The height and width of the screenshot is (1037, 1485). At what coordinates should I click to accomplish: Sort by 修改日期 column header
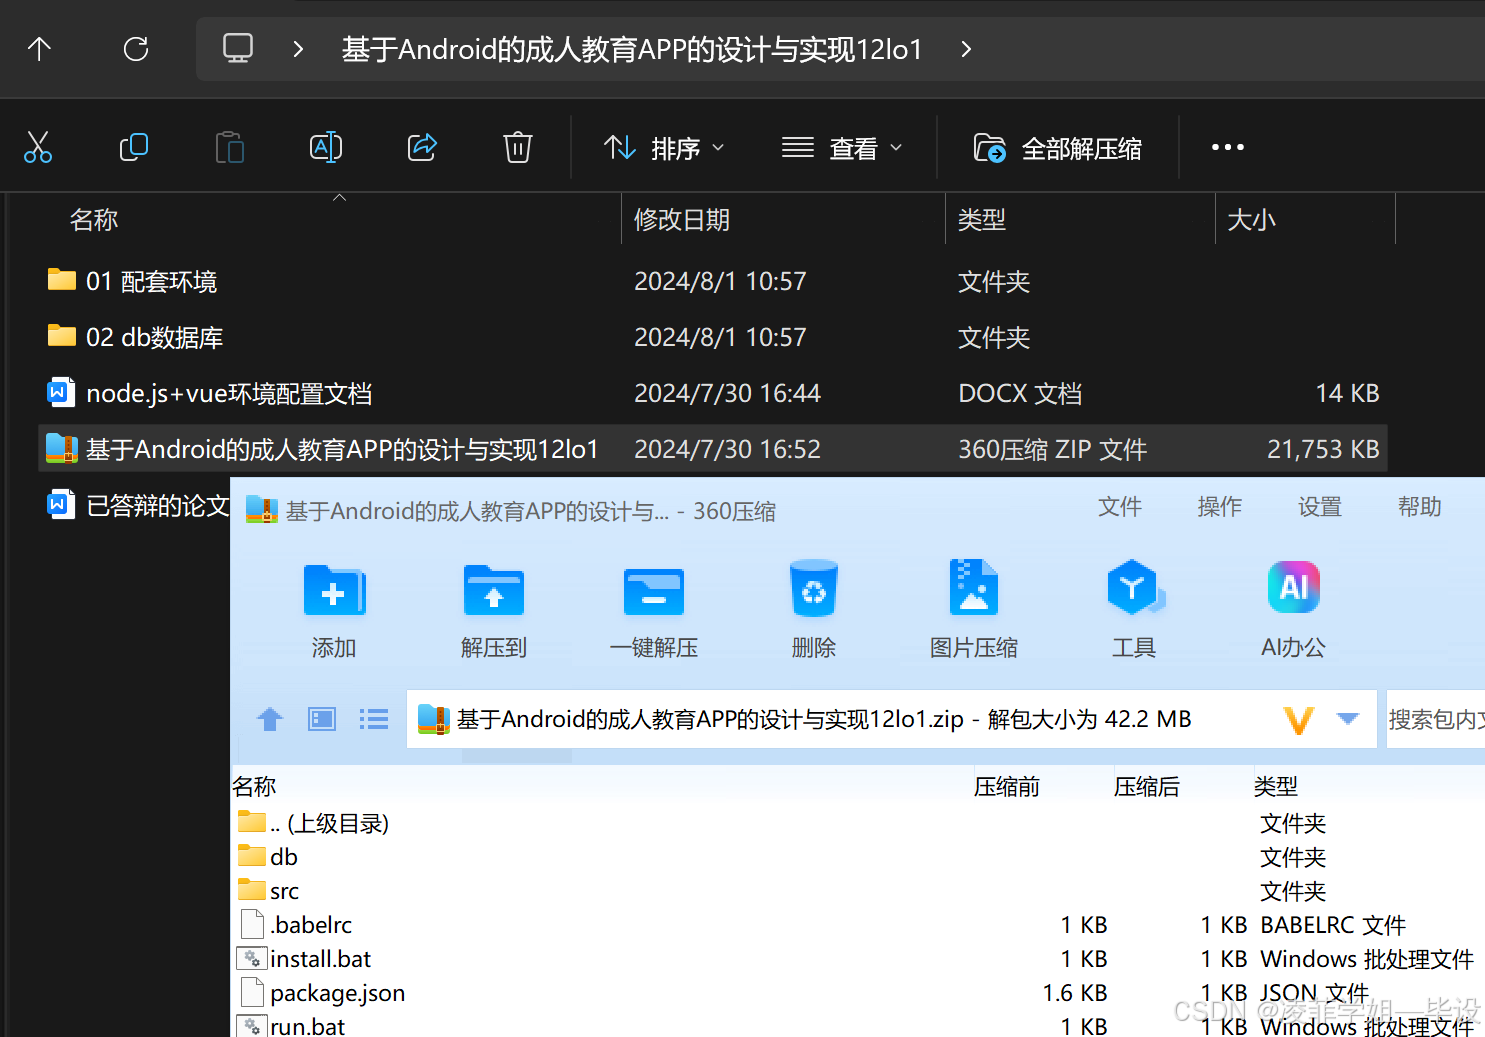[682, 220]
